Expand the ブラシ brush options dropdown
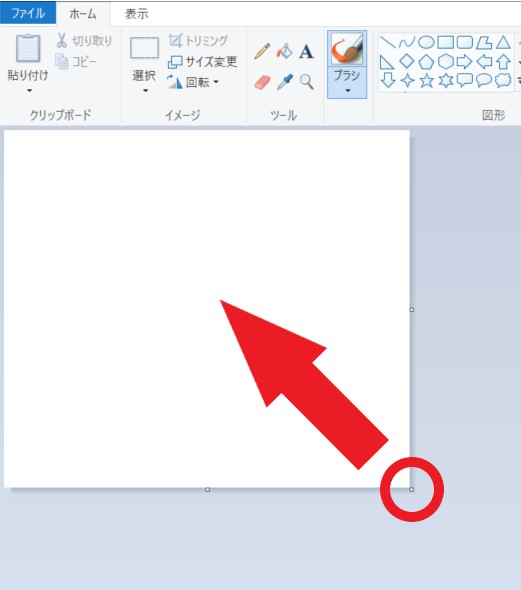The height and width of the screenshot is (590, 521). click(x=347, y=90)
